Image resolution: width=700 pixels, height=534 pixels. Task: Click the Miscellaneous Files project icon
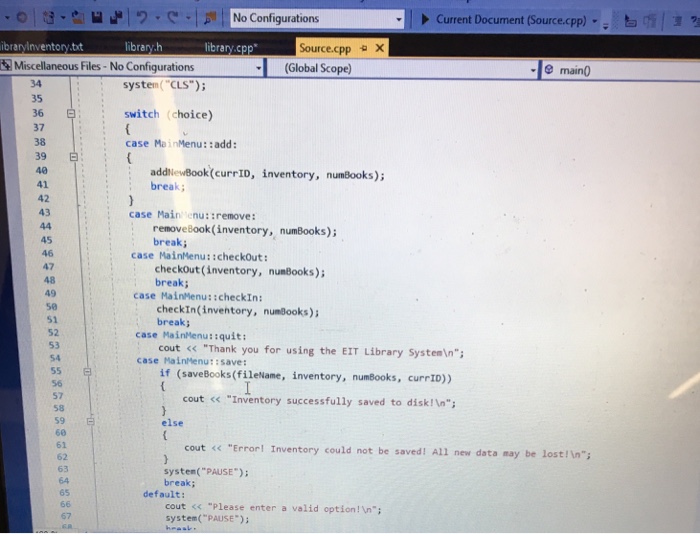pyautogui.click(x=6, y=66)
